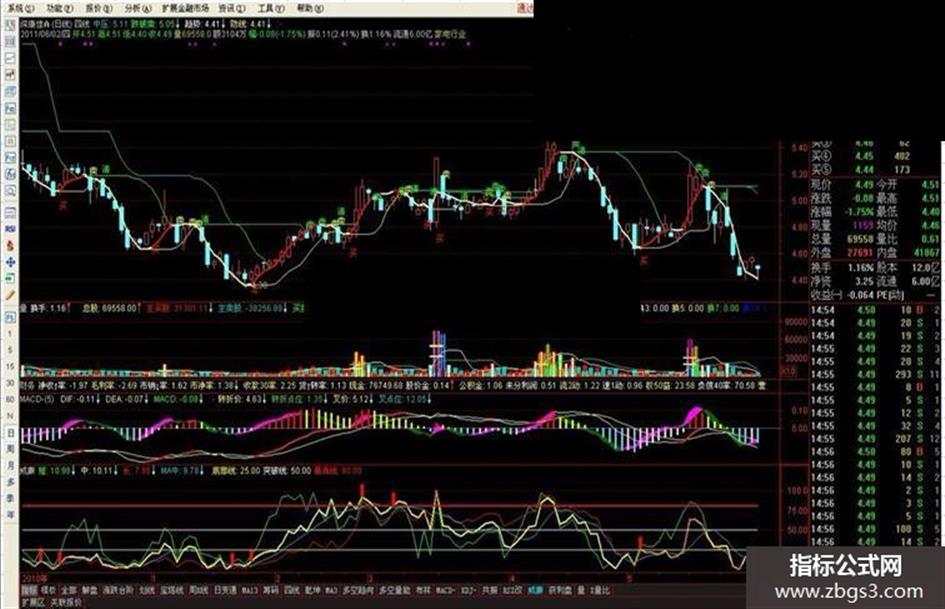
Task: Select the 模板 tab at bottom
Action: (48, 590)
